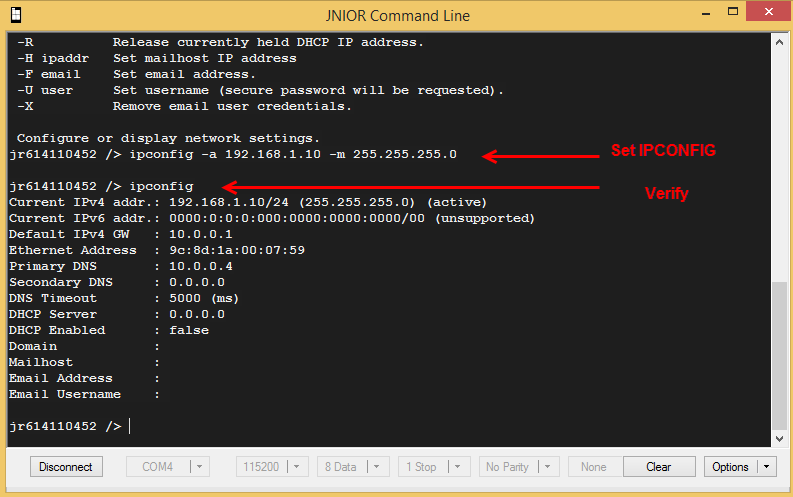Click the 'Default IPv4 GW' value 10.0.0.1
Image resolution: width=793 pixels, height=497 pixels.
pos(201,234)
